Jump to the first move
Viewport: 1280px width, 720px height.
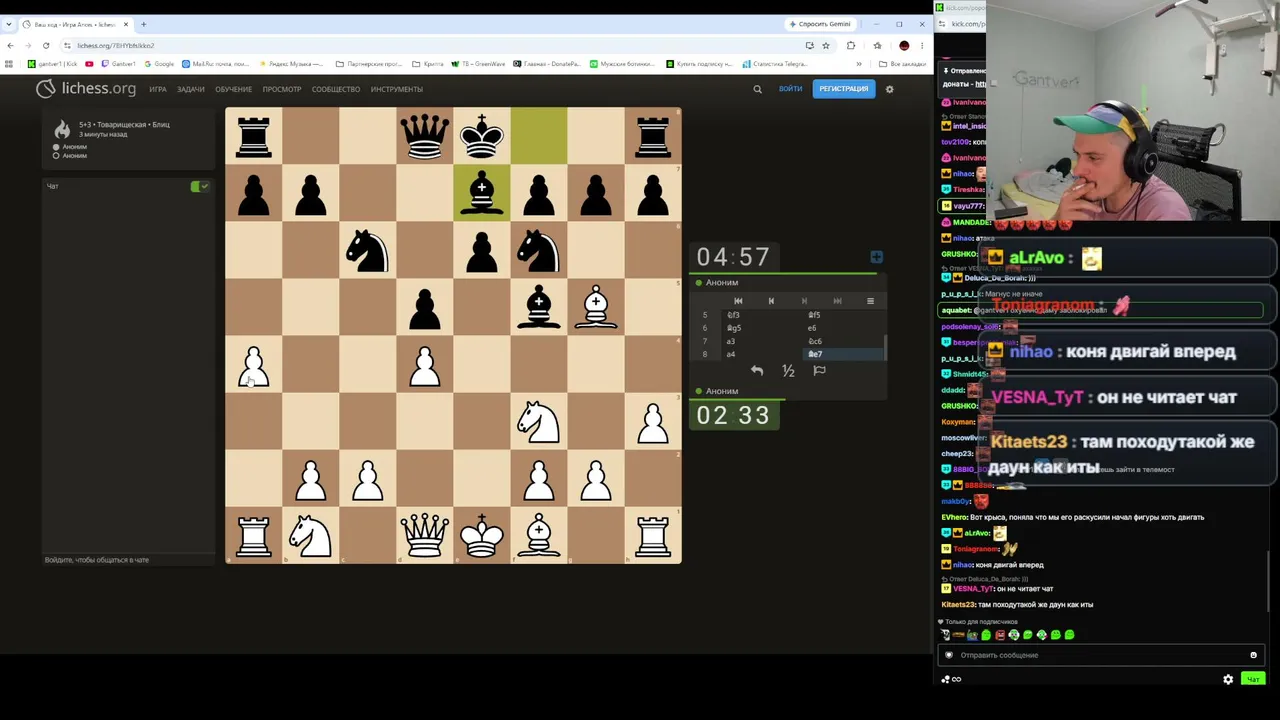(738, 301)
